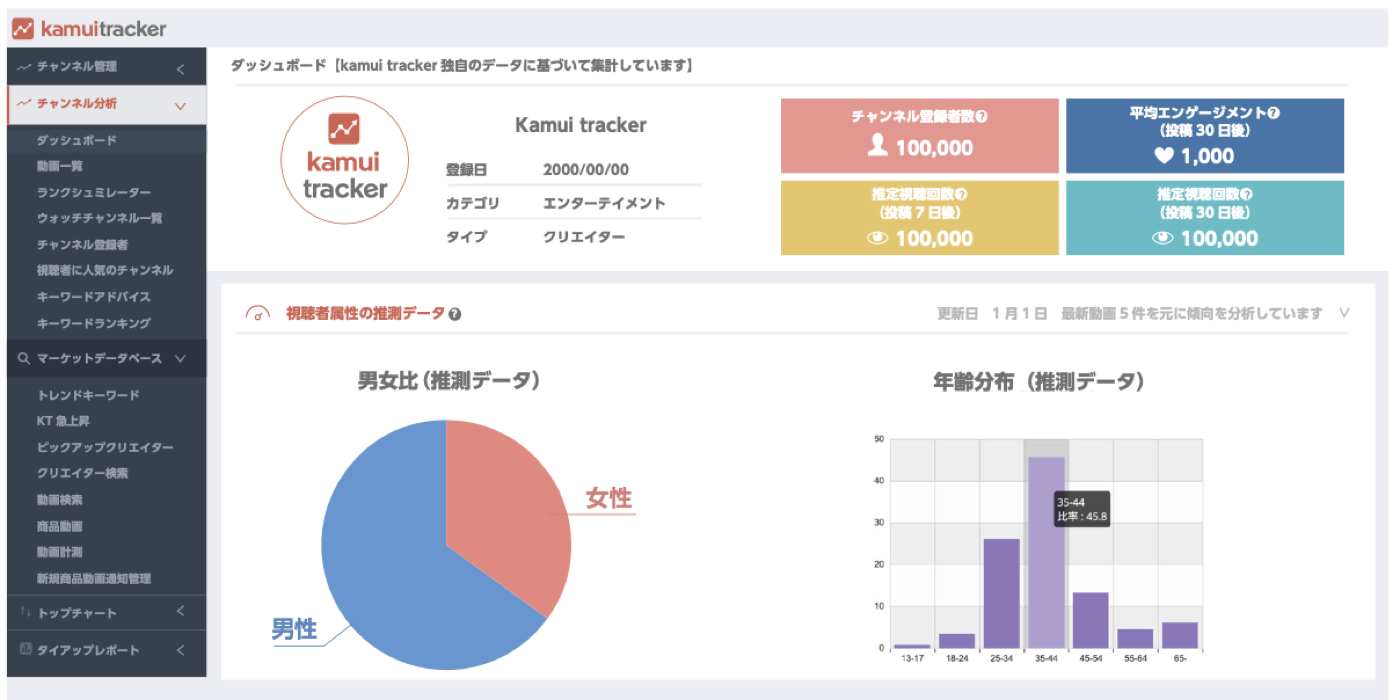Click クリエイター type value
Screen dimensions: 1400x700
(584, 237)
